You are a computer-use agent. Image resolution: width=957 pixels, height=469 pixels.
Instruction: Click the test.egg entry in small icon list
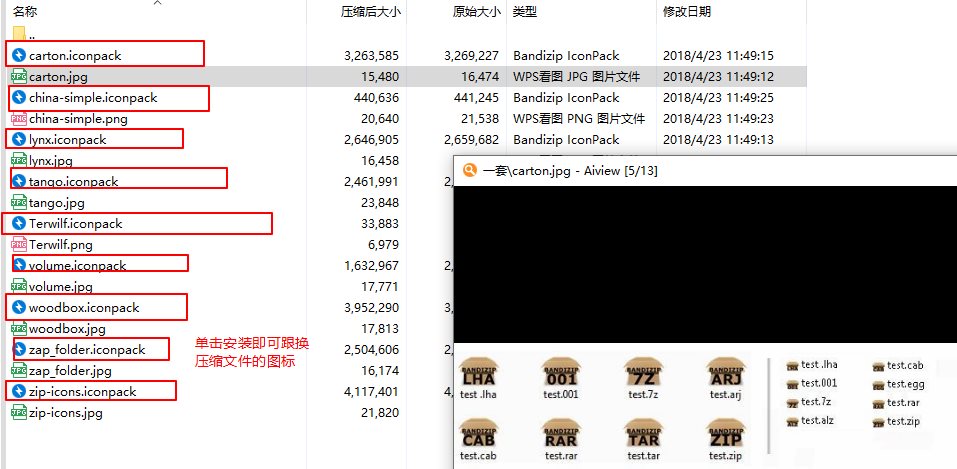(898, 384)
